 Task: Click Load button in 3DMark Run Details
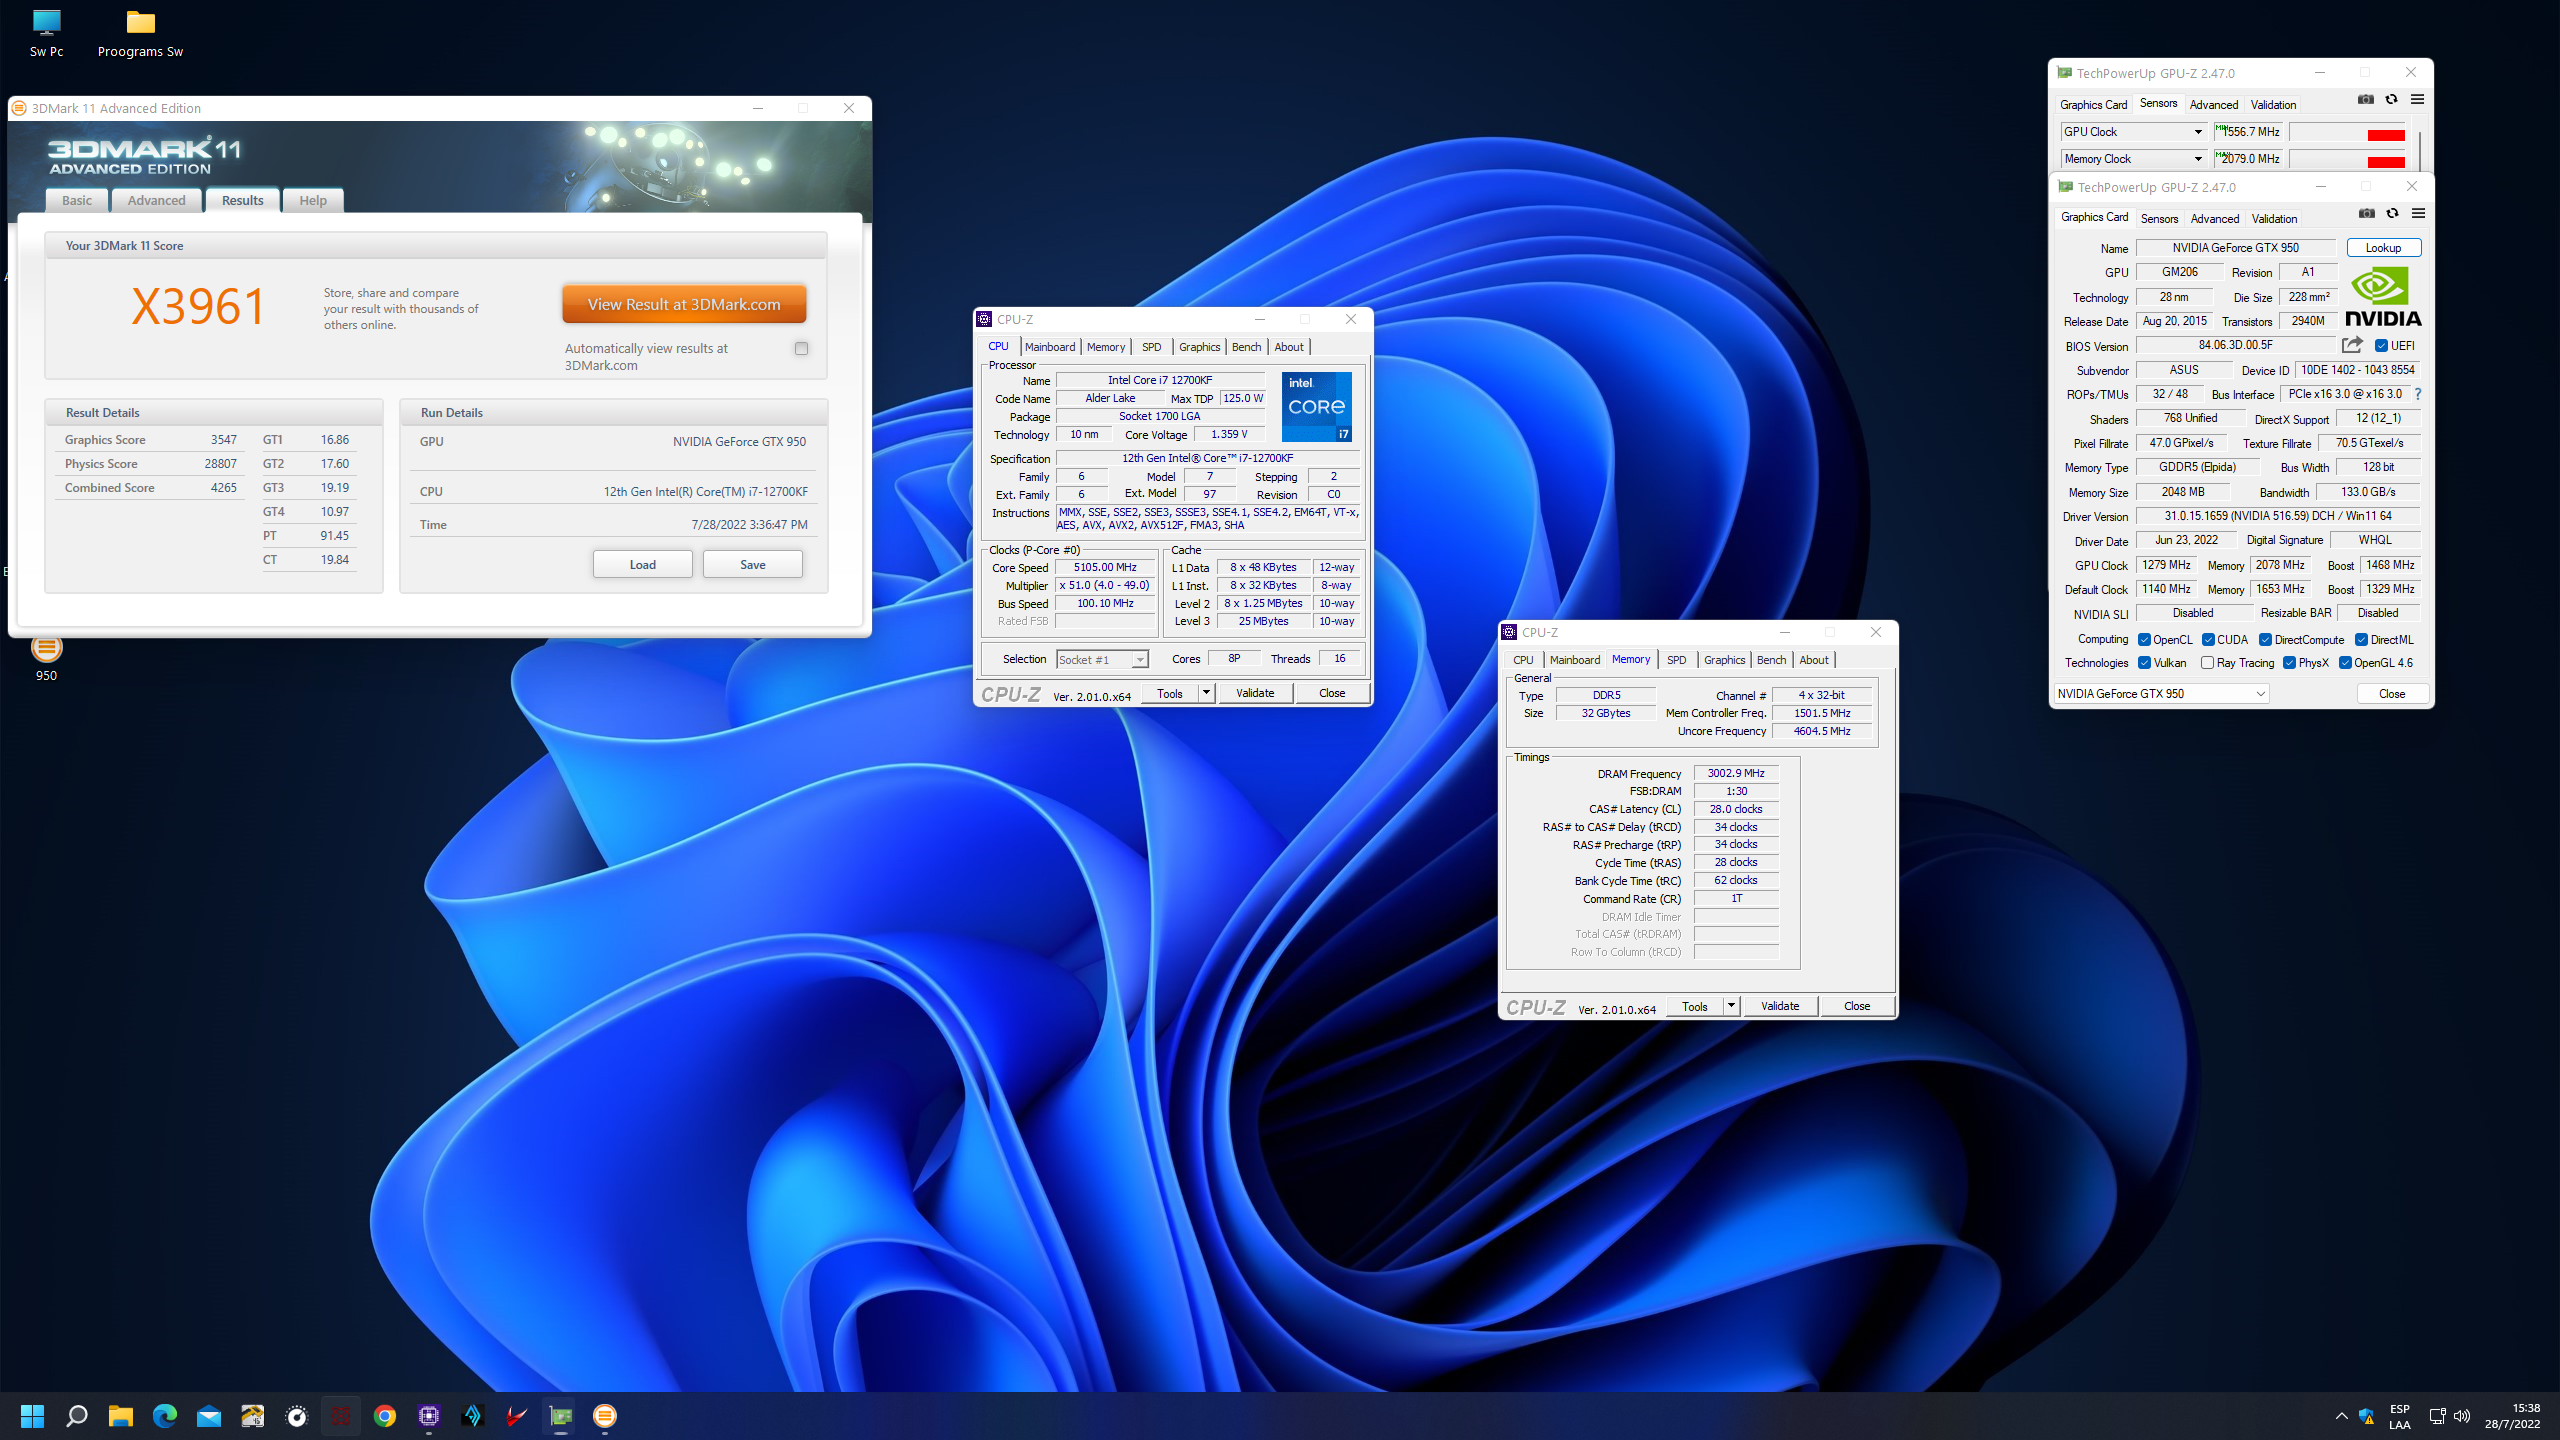pyautogui.click(x=643, y=565)
